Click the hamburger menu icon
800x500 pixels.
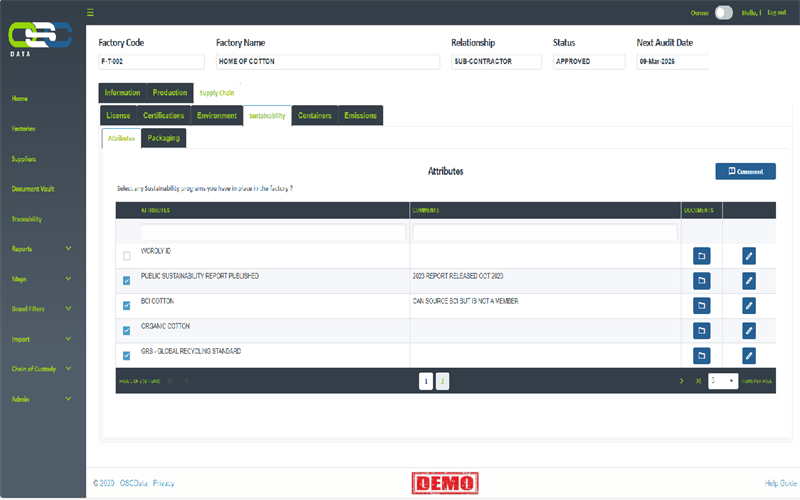pyautogui.click(x=90, y=12)
